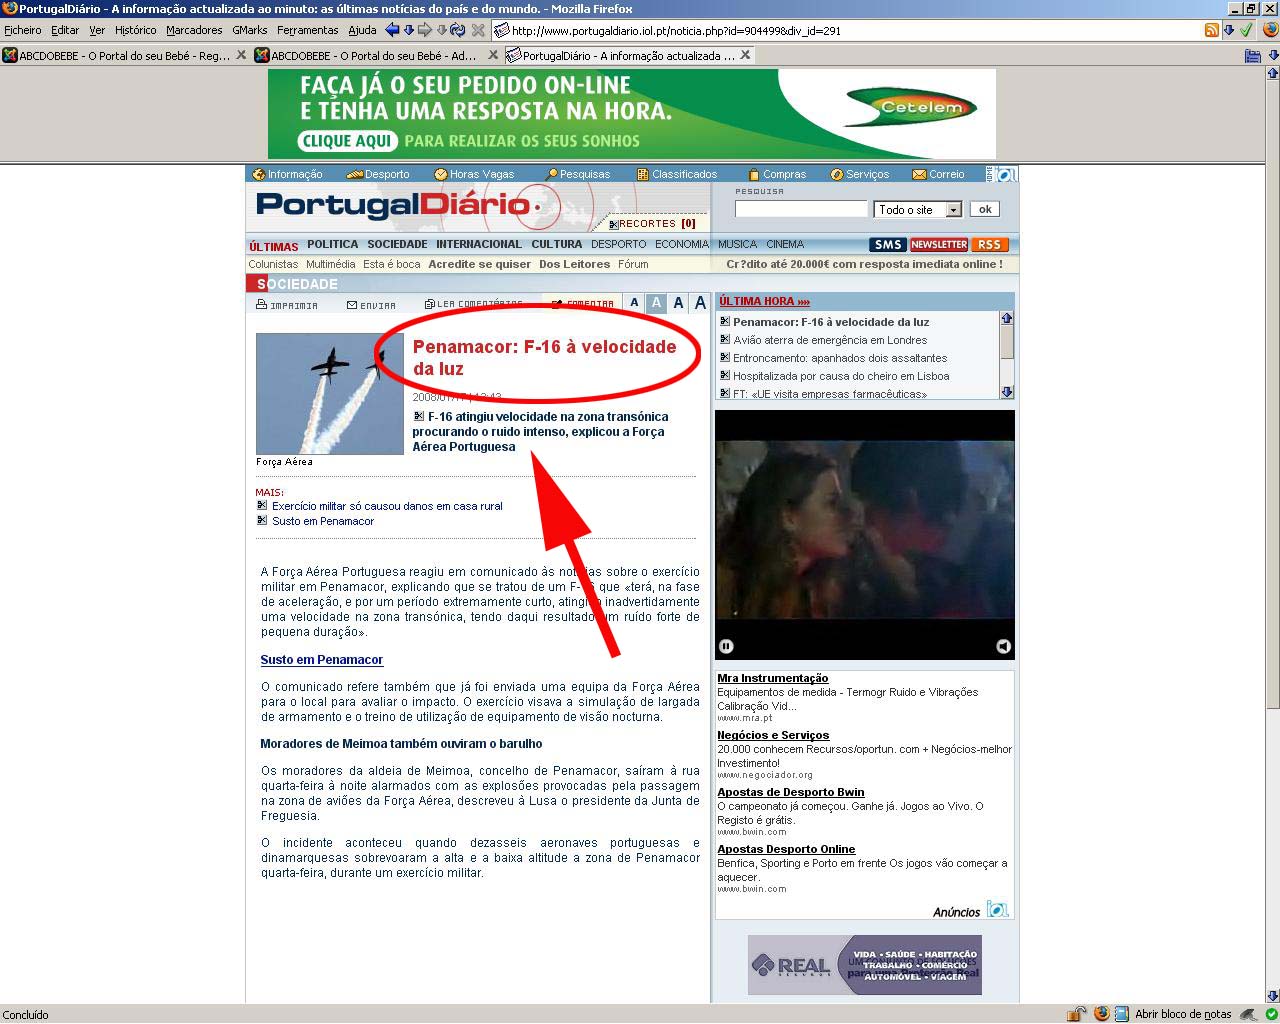Open Exercício militar só causou danos link
This screenshot has width=1280, height=1024.
tap(387, 506)
